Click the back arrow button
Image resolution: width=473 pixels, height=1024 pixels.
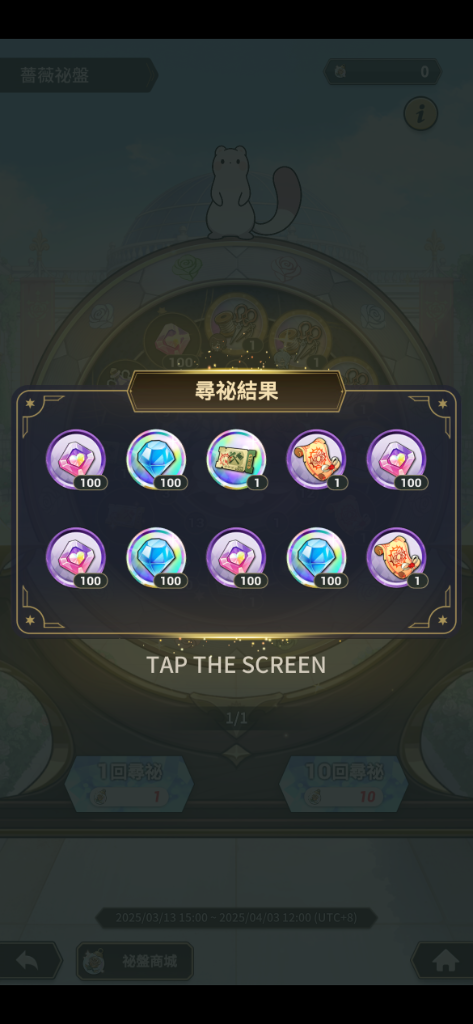coord(29,961)
